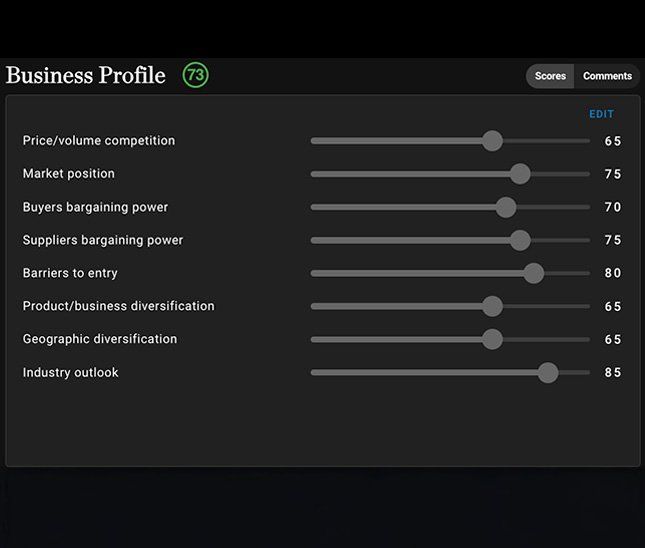The width and height of the screenshot is (645, 548).
Task: Click the Geographic diversification slider handle
Action: coord(492,339)
